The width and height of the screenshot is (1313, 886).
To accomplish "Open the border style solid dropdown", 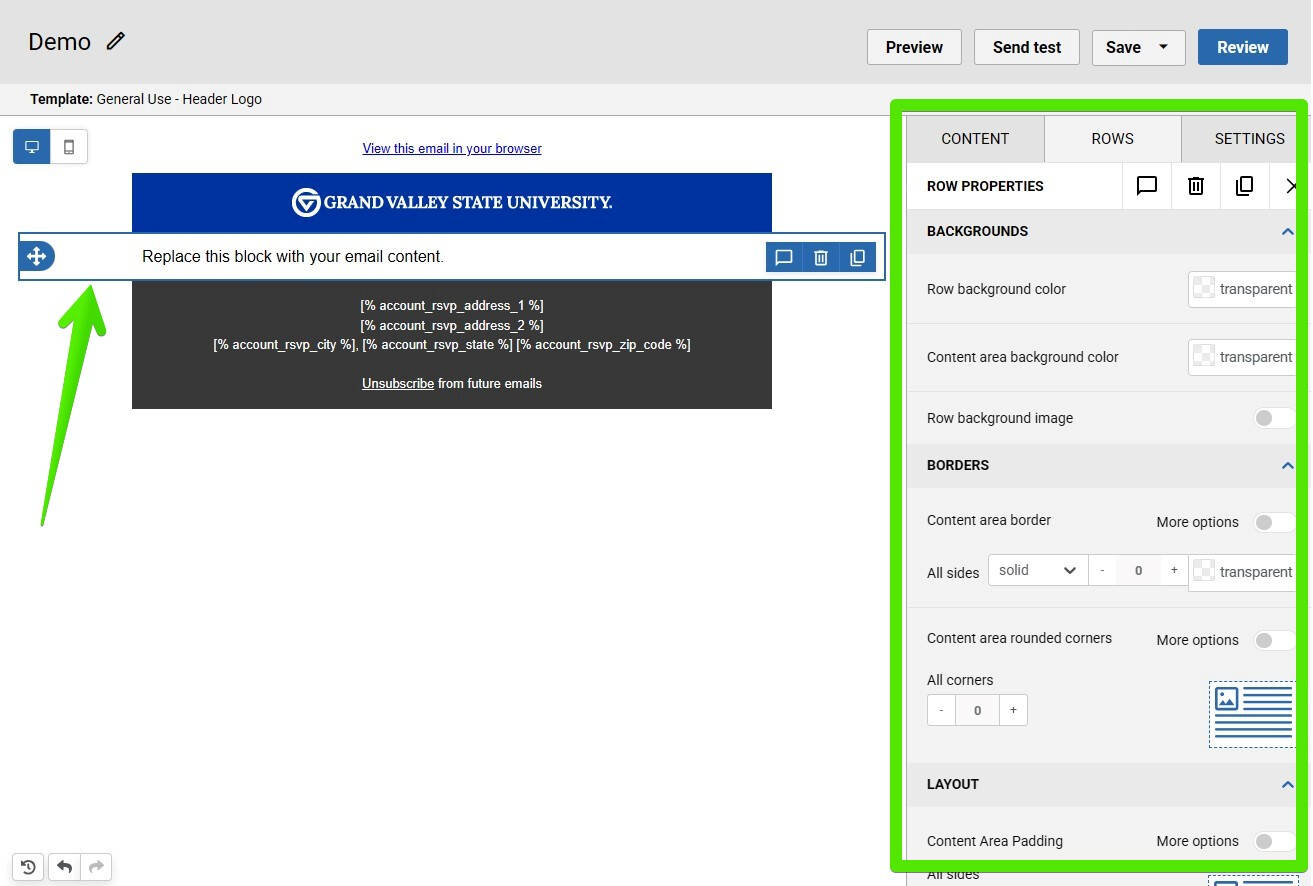I will click(x=1037, y=570).
